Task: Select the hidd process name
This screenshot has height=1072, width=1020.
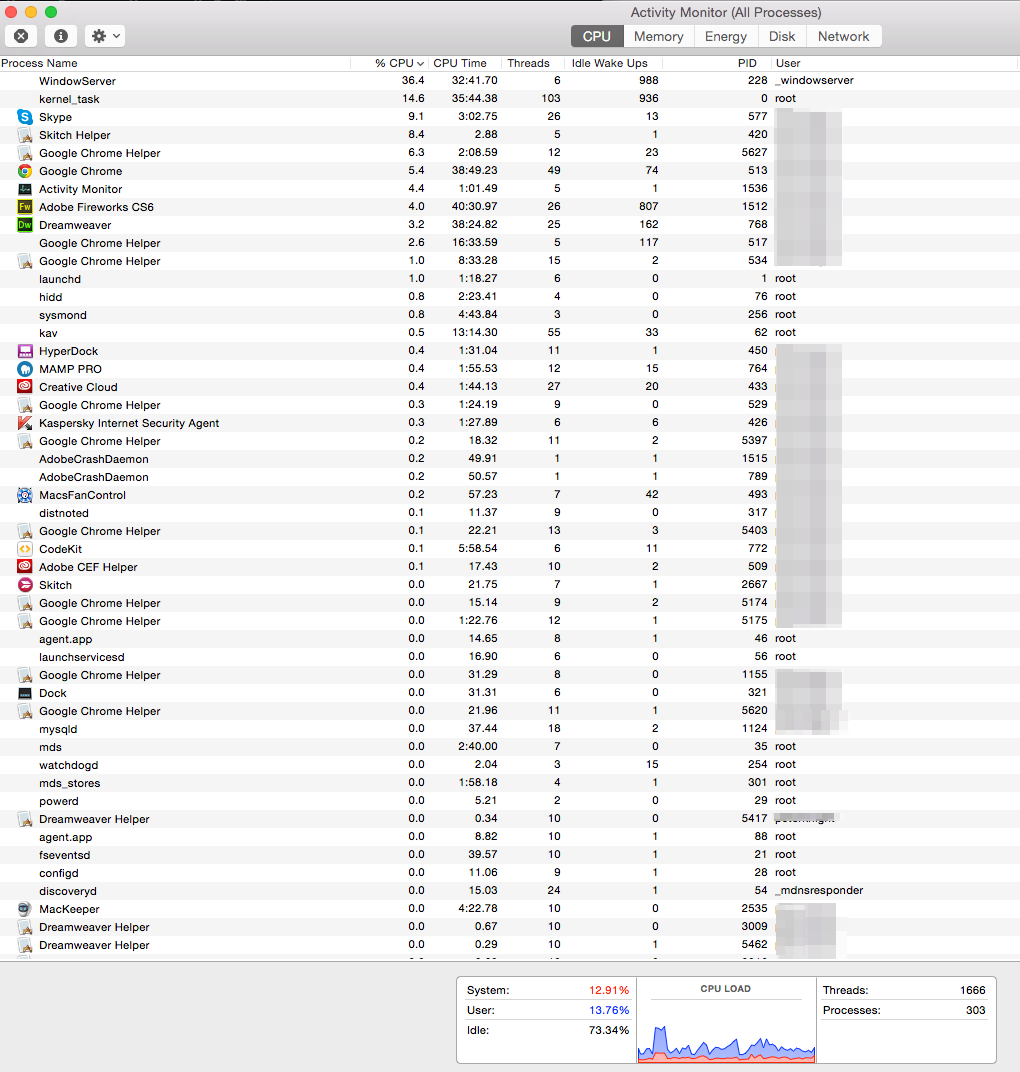Action: (x=51, y=297)
